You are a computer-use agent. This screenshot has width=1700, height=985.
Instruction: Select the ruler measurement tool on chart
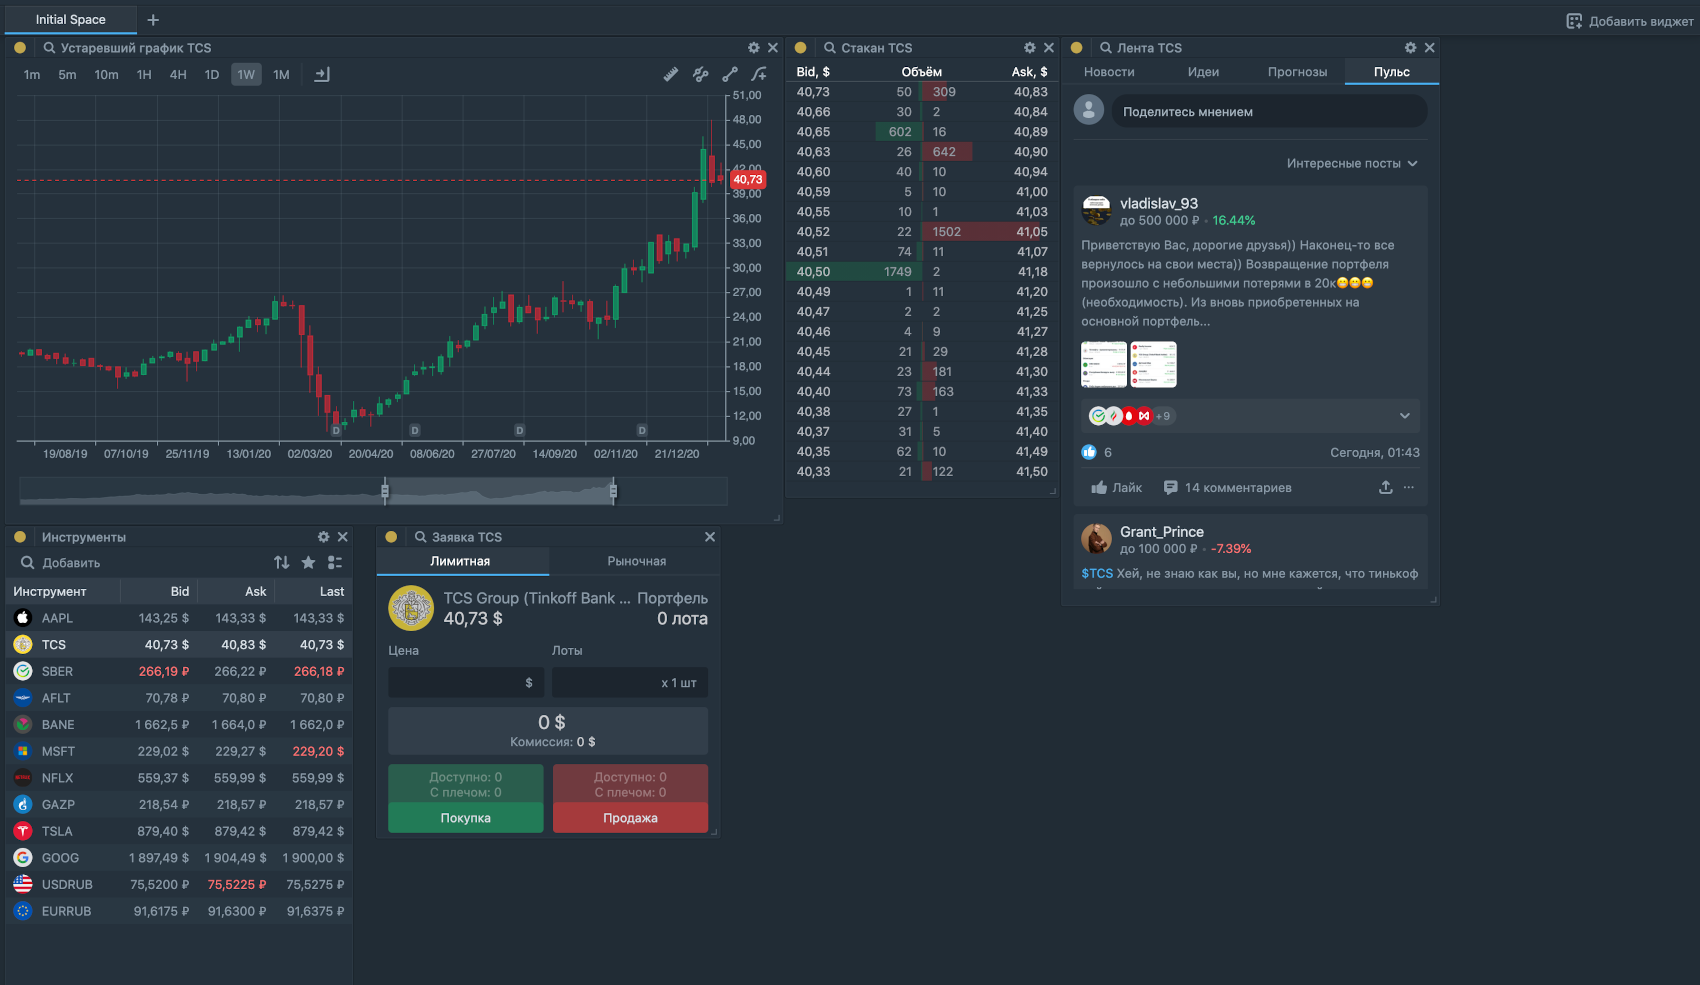click(671, 74)
